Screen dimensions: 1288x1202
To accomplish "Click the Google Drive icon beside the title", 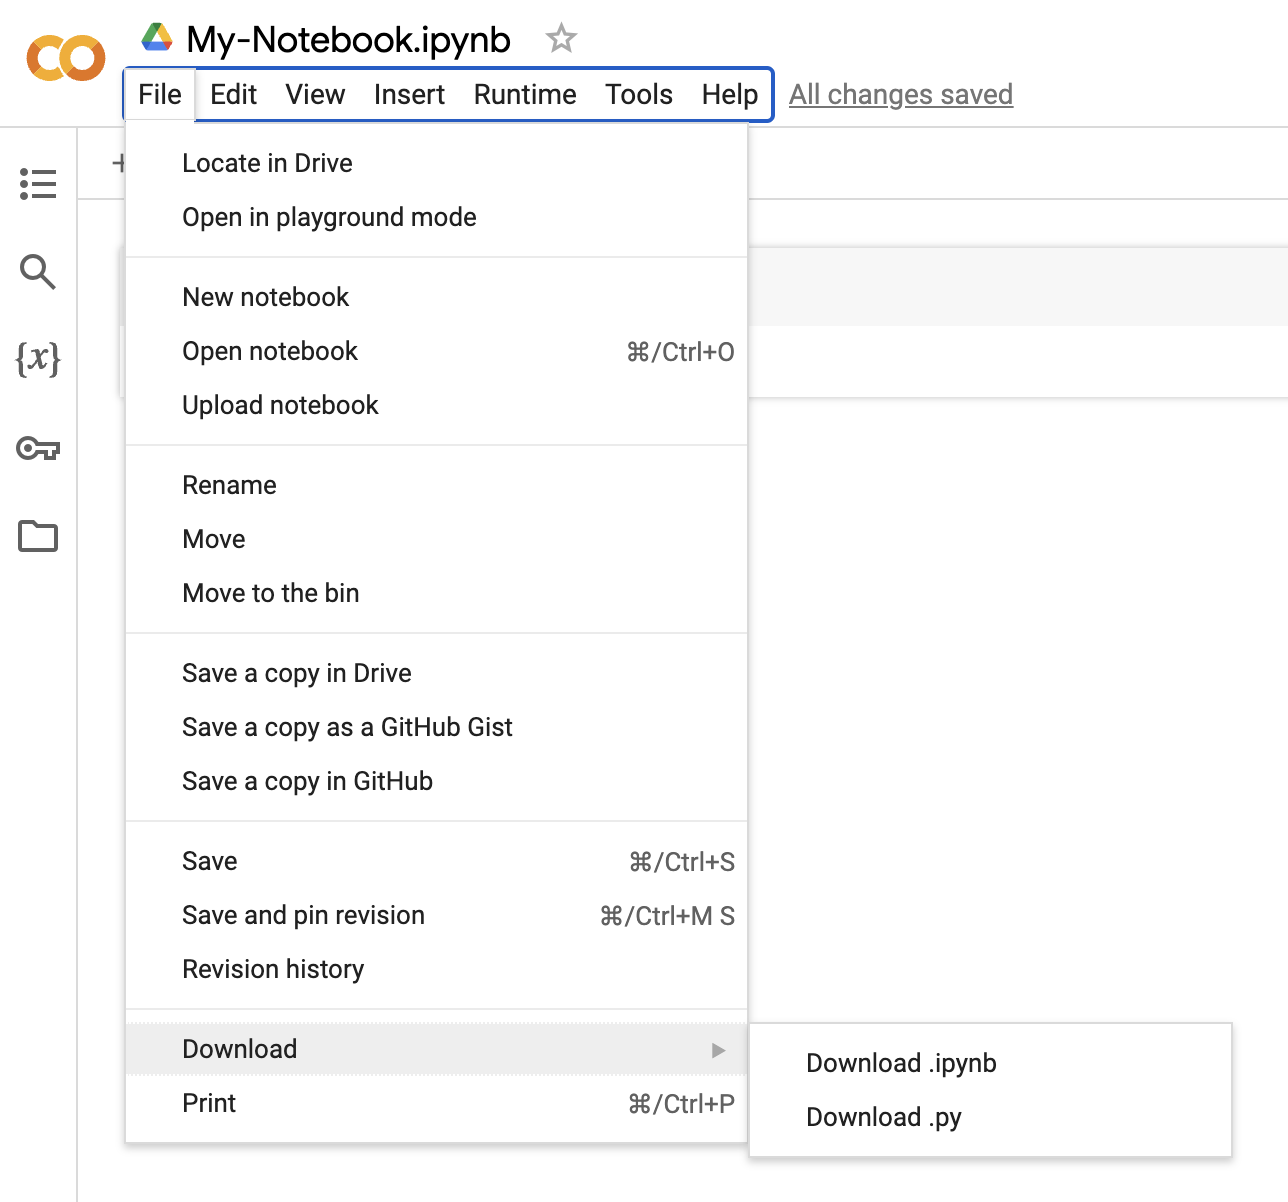I will [x=157, y=37].
